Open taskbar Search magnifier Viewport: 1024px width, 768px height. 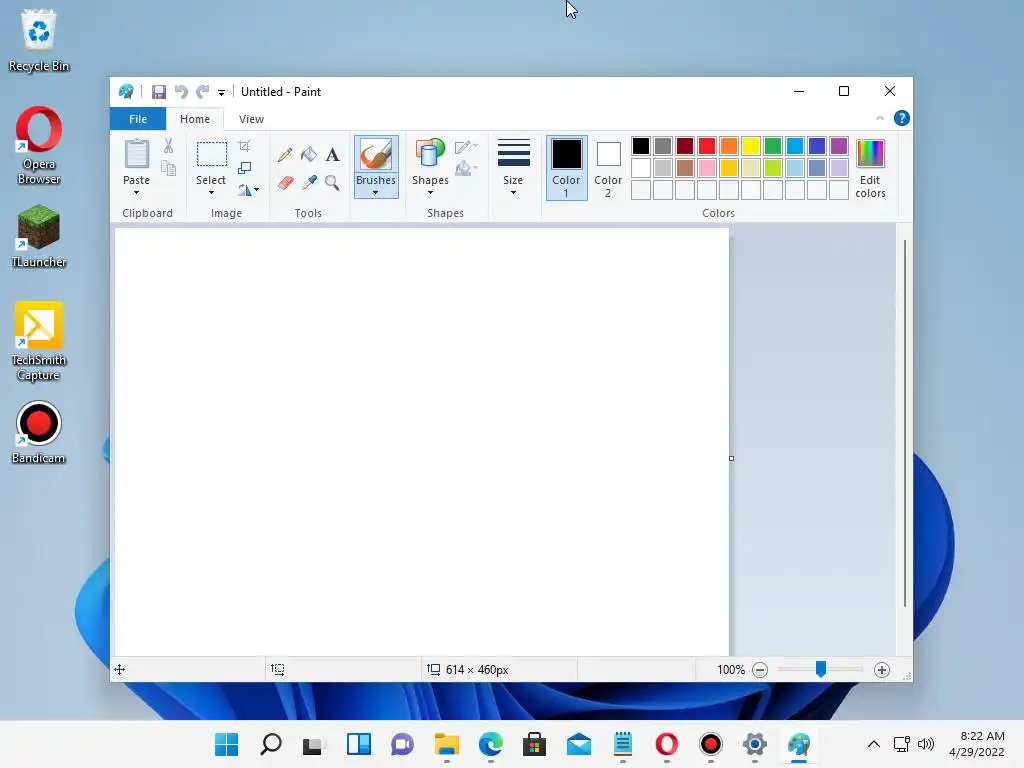click(270, 744)
